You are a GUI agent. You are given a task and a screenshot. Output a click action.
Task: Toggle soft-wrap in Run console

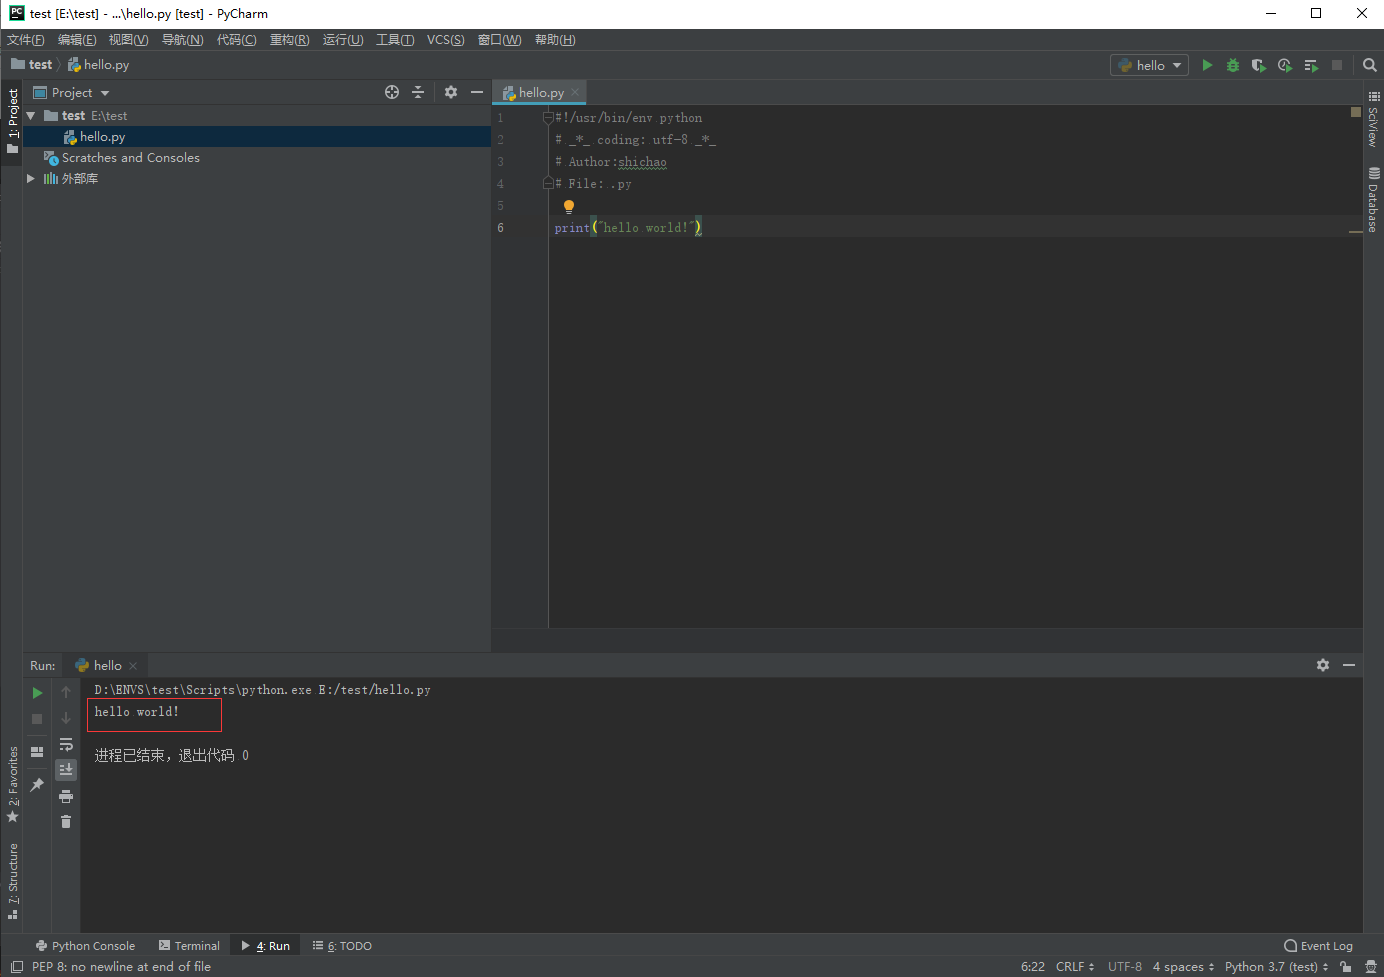pyautogui.click(x=66, y=744)
